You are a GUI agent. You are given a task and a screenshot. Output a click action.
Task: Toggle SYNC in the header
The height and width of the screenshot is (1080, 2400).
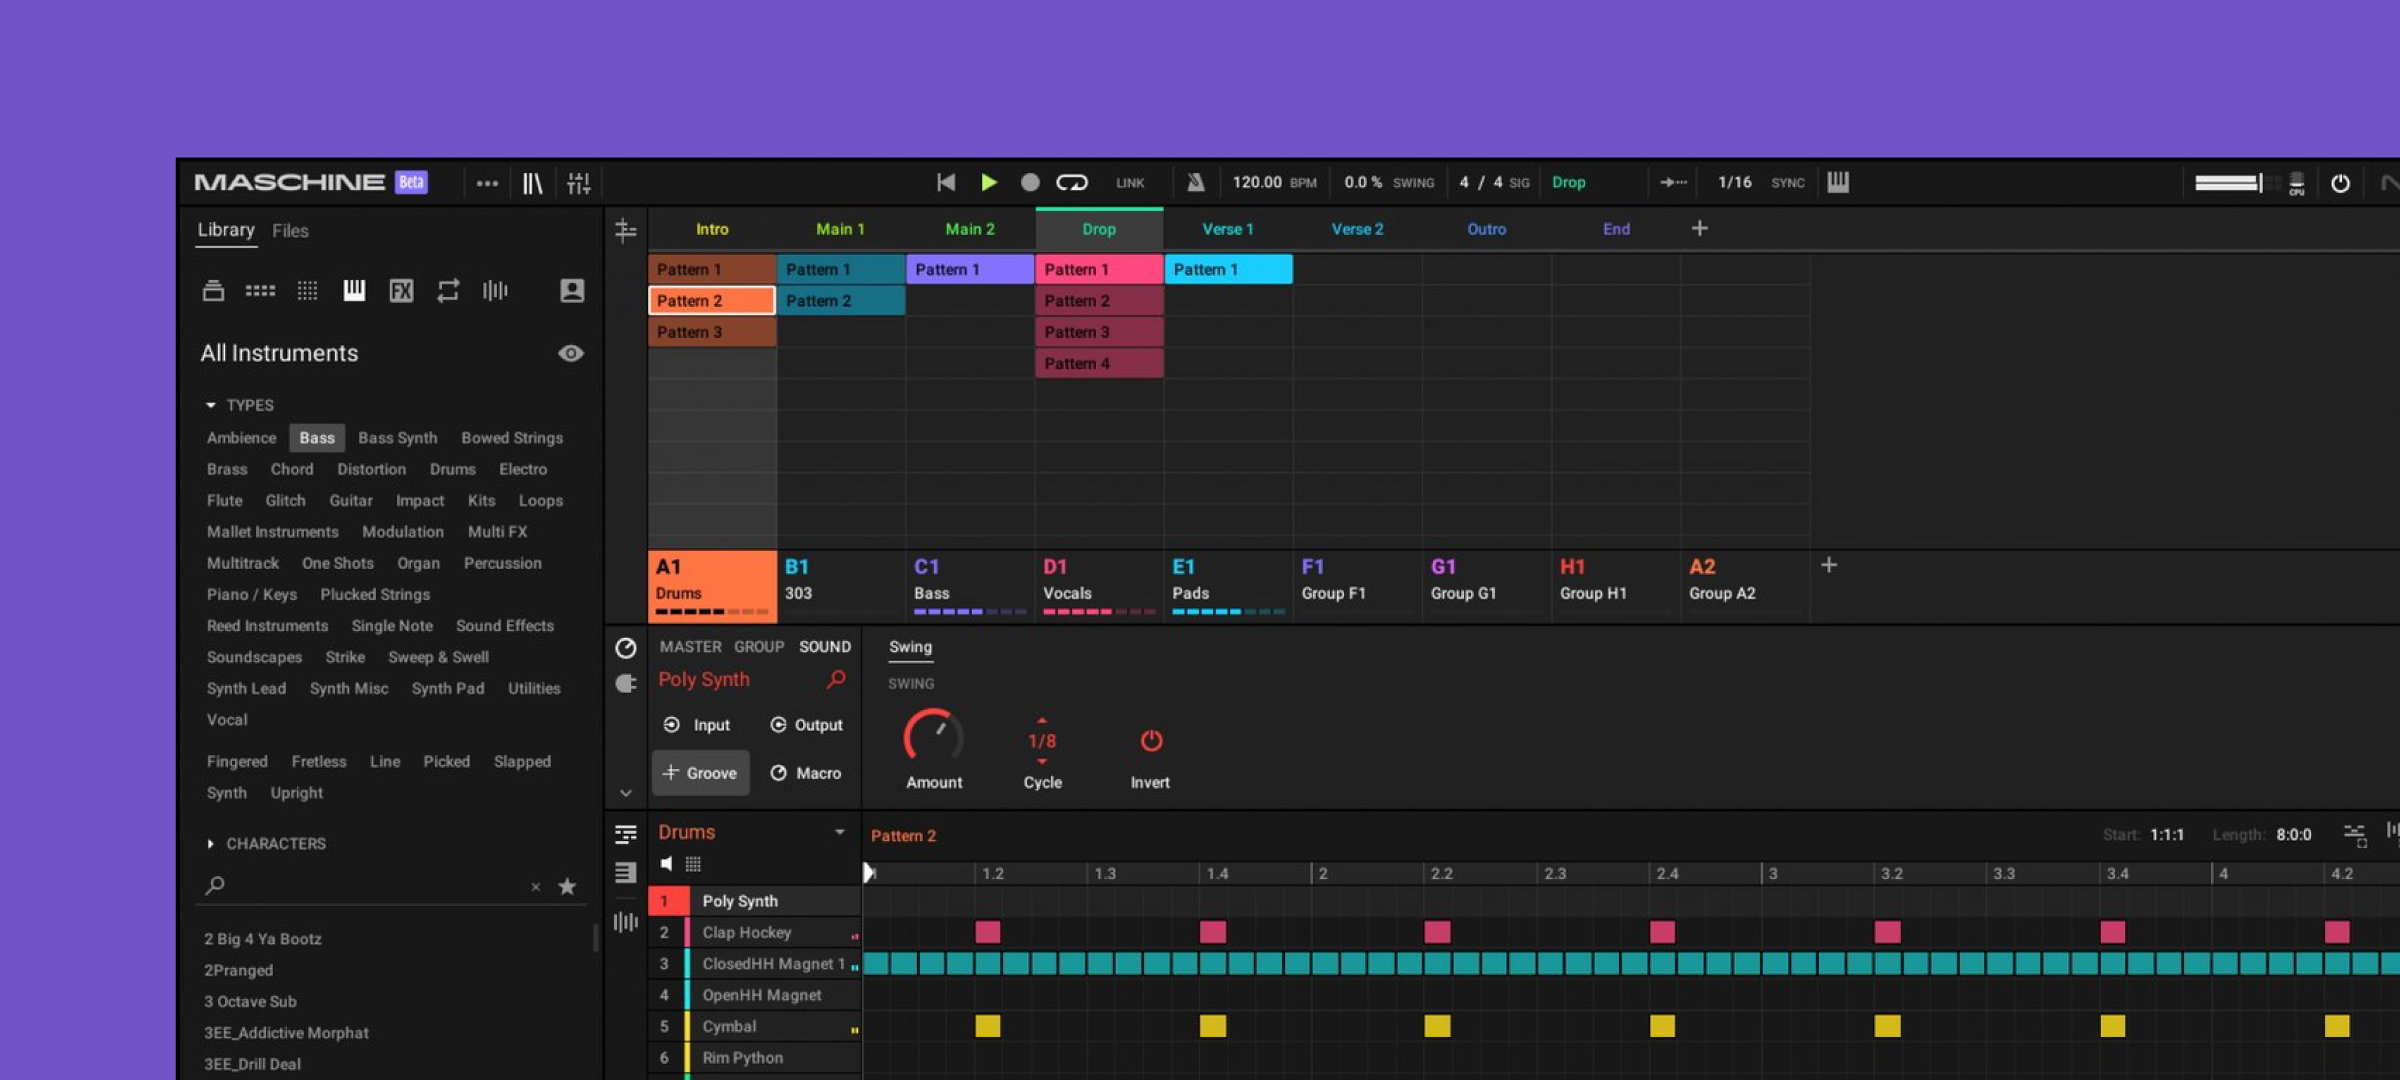[x=1787, y=183]
